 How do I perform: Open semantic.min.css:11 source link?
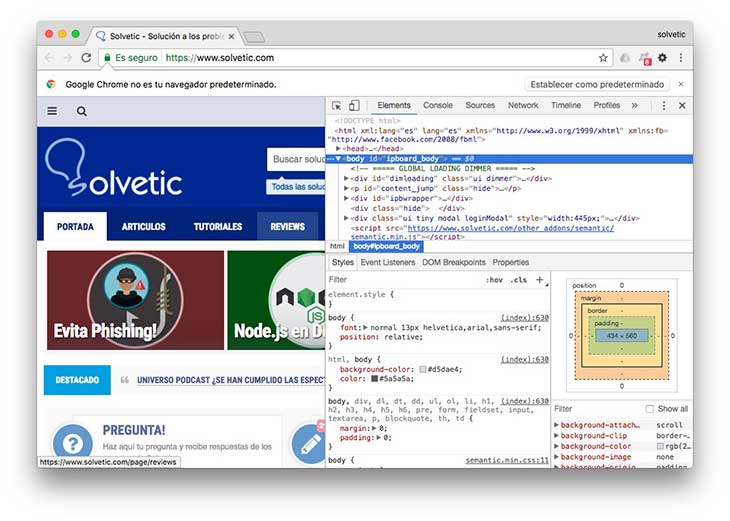pyautogui.click(x=507, y=460)
